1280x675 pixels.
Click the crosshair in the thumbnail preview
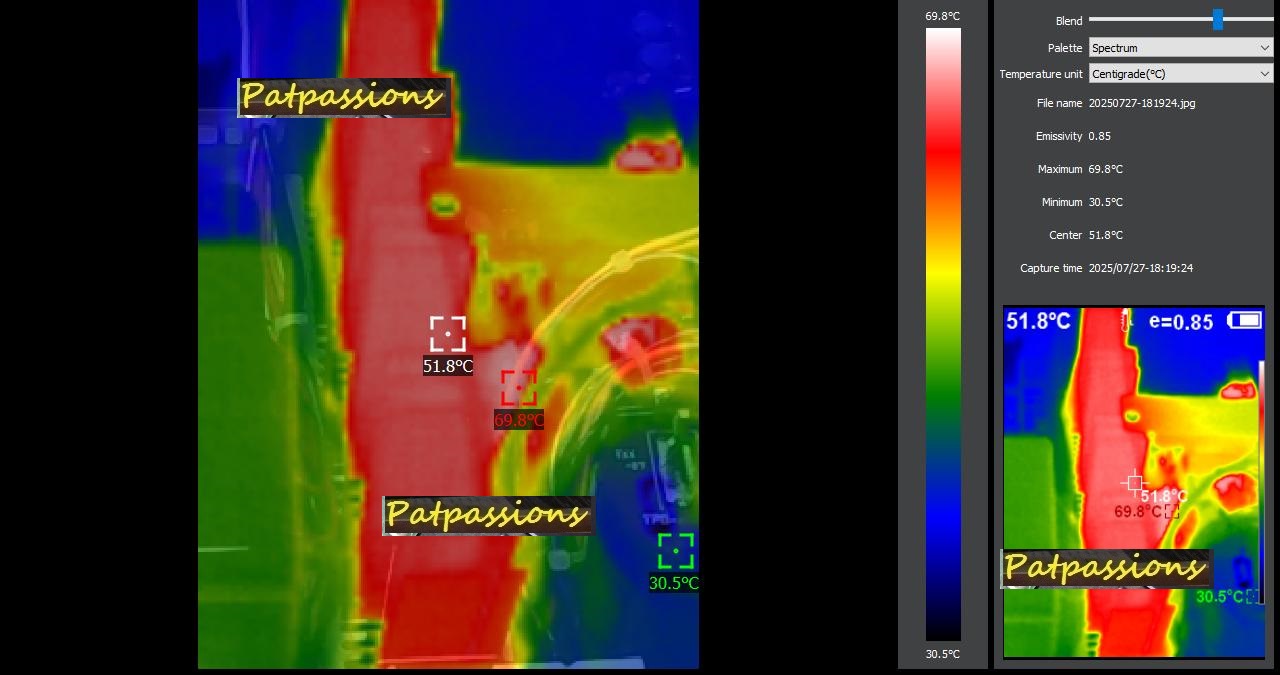tap(1135, 483)
